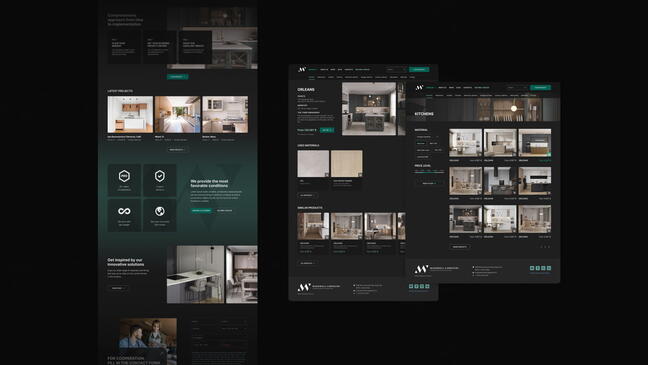Open first product in Kitchens grid middle row

click(466, 181)
